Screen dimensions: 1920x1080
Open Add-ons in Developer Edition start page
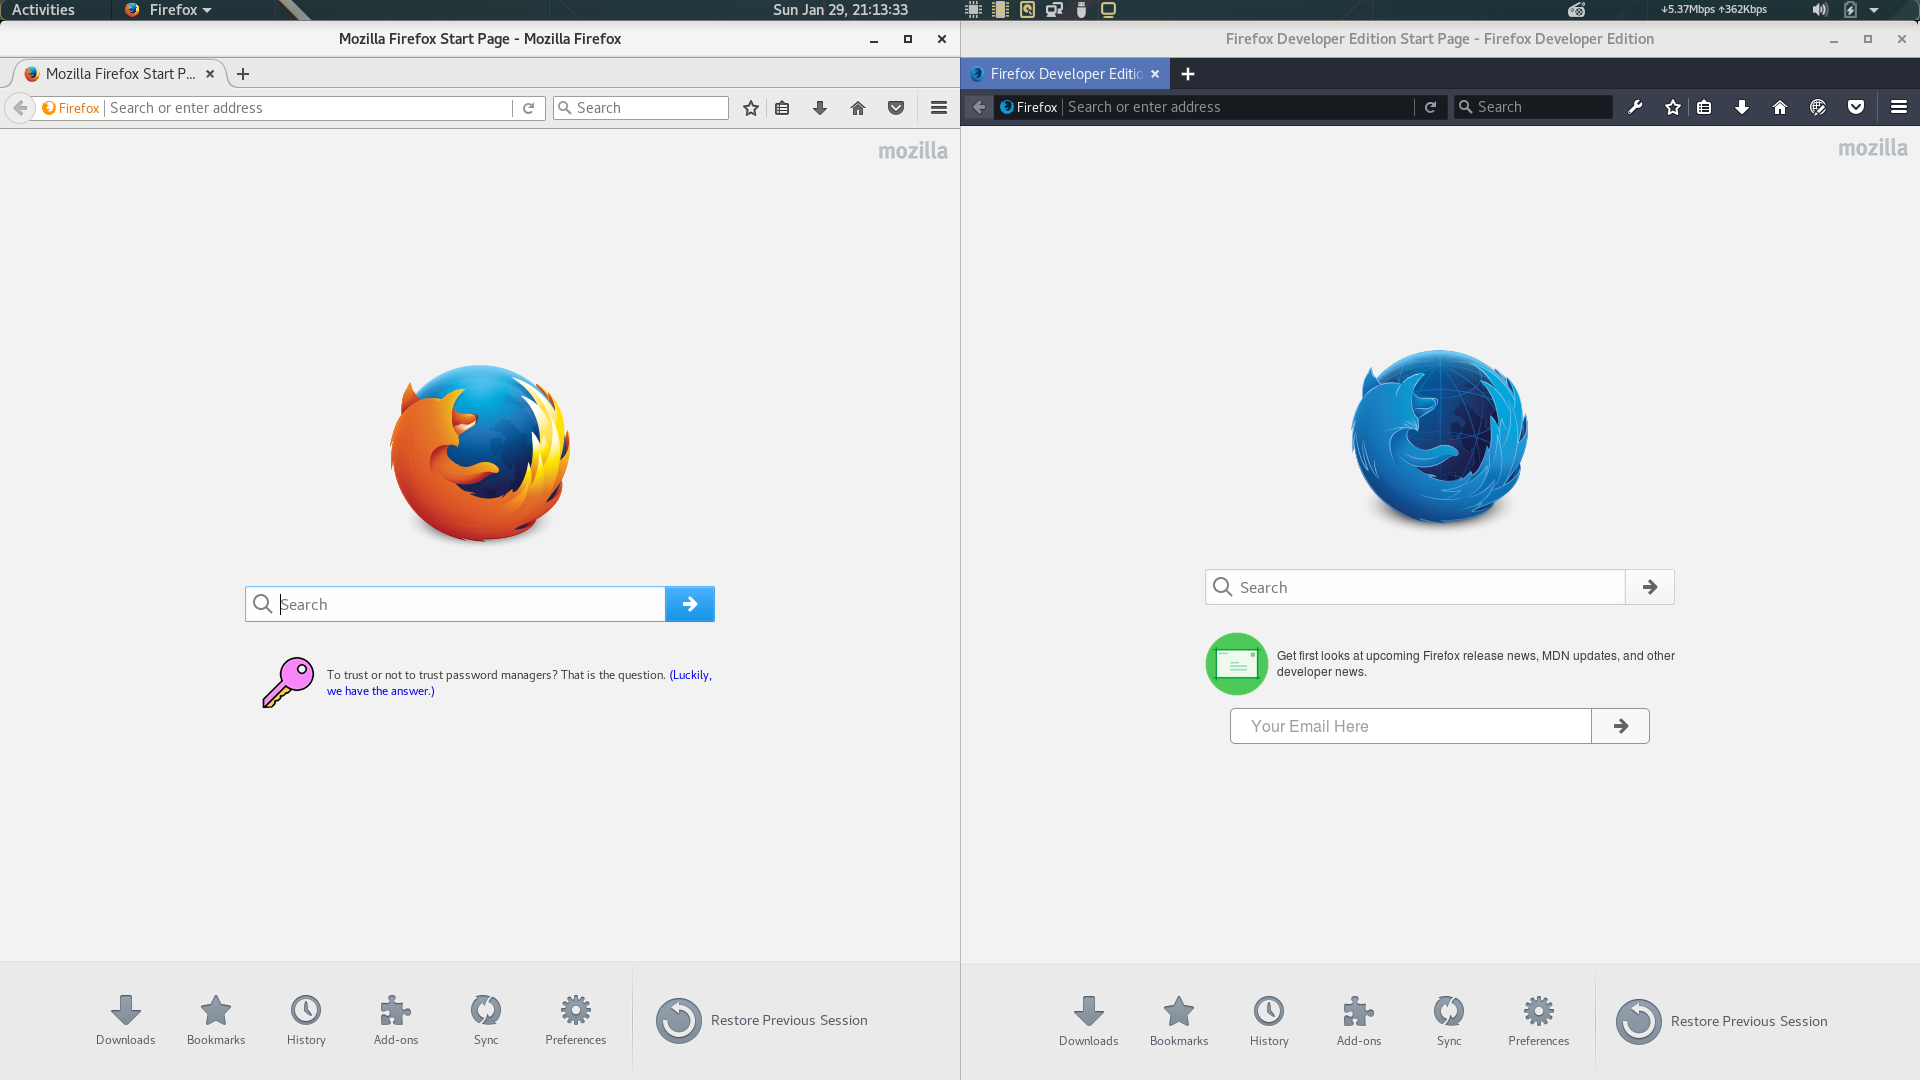point(1359,1021)
